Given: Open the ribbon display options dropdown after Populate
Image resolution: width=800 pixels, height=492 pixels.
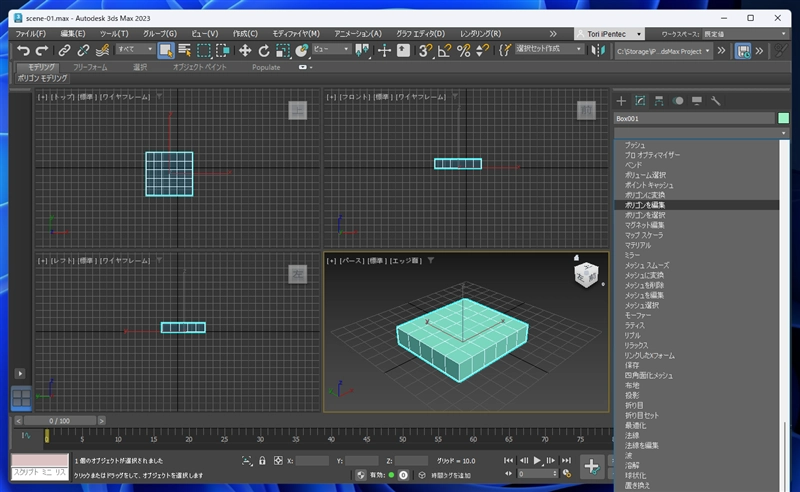Looking at the screenshot, I should click(305, 67).
